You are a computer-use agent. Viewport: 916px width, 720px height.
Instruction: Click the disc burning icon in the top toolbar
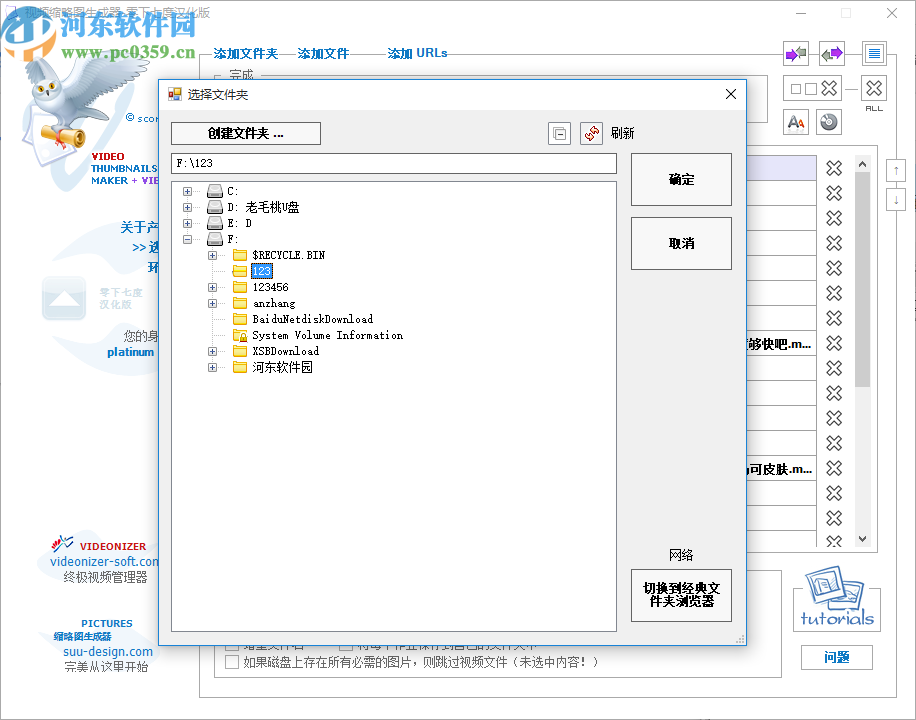click(x=829, y=122)
